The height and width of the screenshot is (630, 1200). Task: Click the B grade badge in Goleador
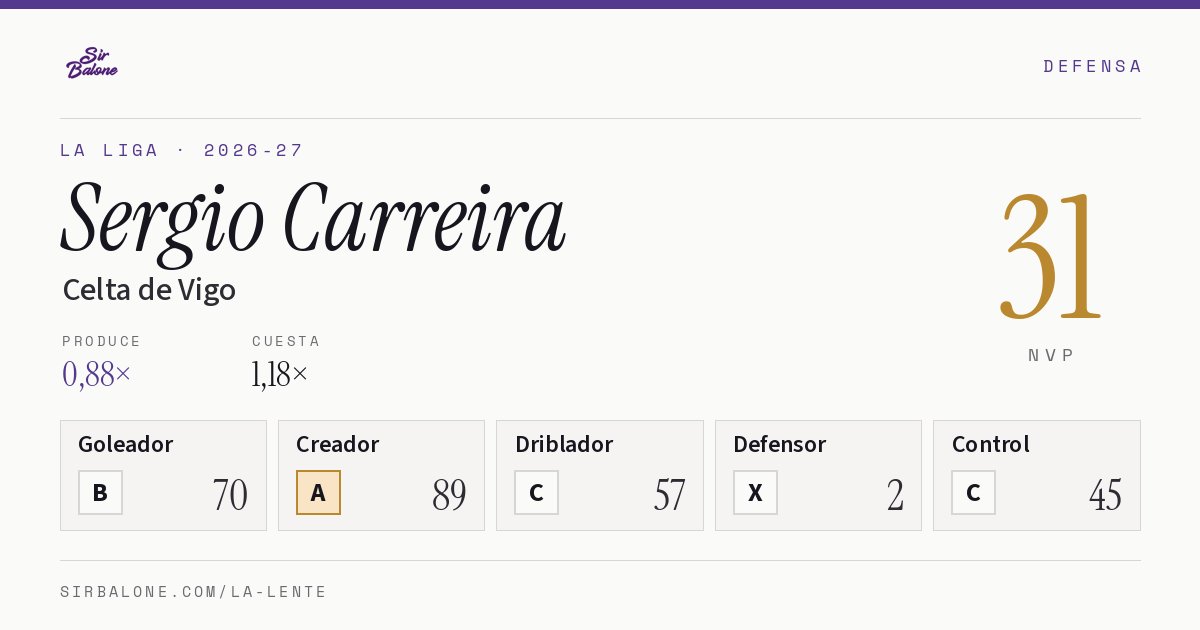[x=100, y=492]
